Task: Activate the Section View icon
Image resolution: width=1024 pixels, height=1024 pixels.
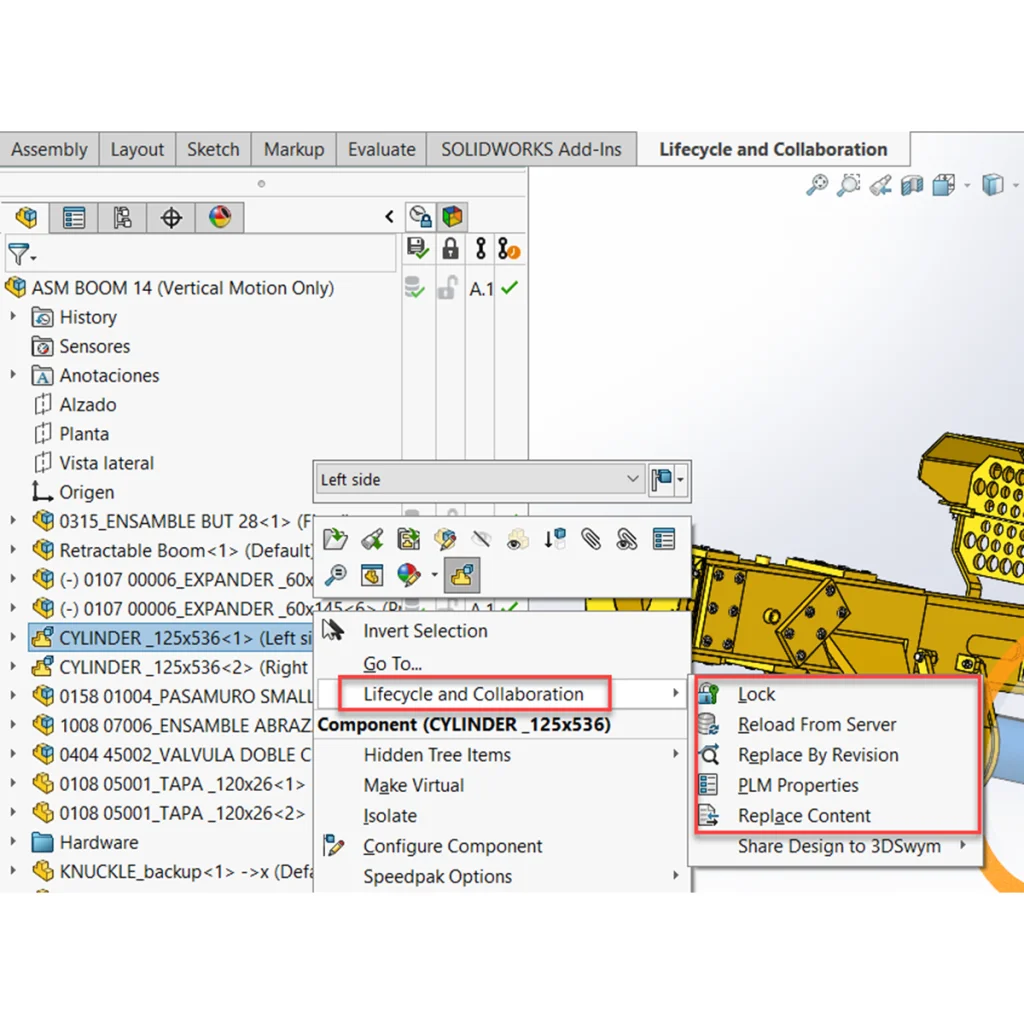Action: (x=911, y=185)
